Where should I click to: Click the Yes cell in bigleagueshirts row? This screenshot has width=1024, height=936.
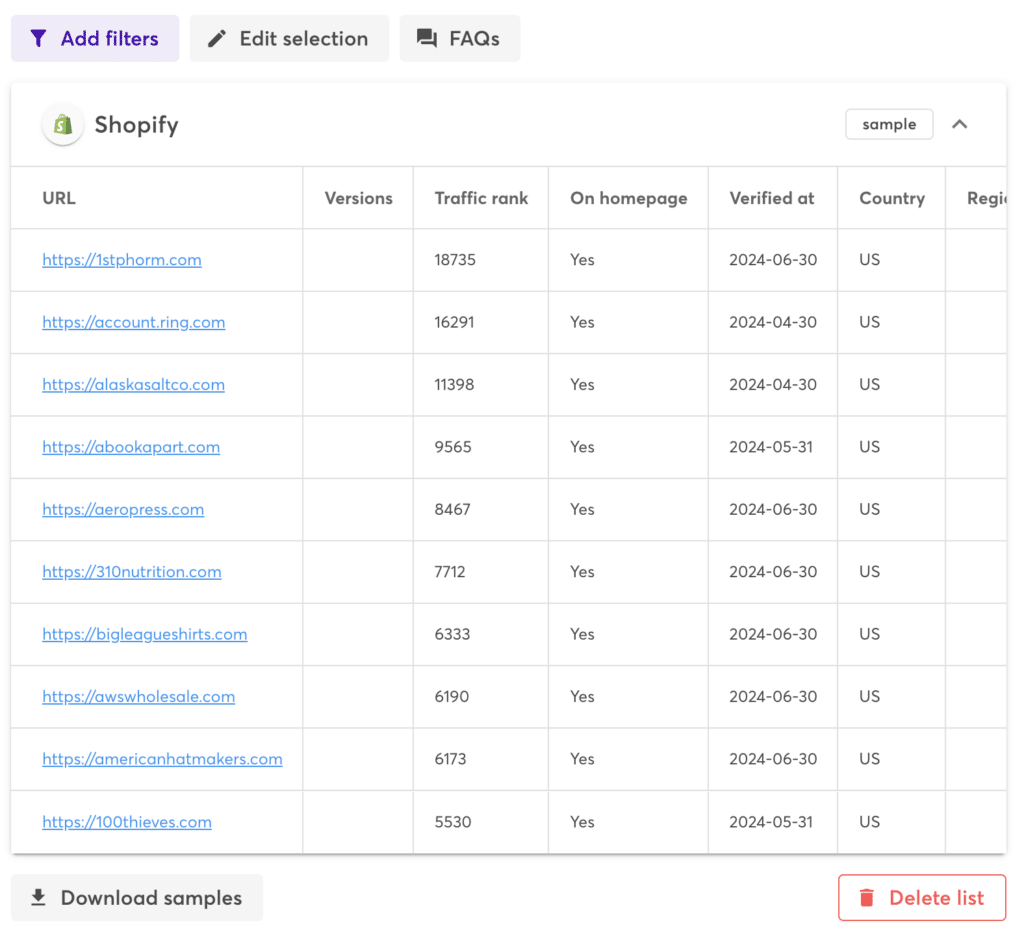pos(582,634)
